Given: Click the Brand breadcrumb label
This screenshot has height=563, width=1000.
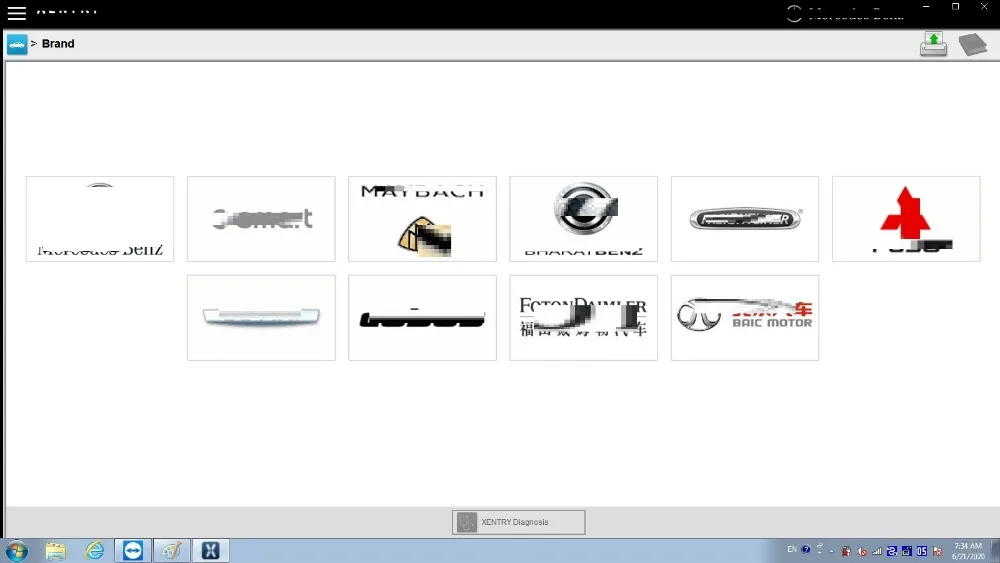Looking at the screenshot, I should coord(58,44).
